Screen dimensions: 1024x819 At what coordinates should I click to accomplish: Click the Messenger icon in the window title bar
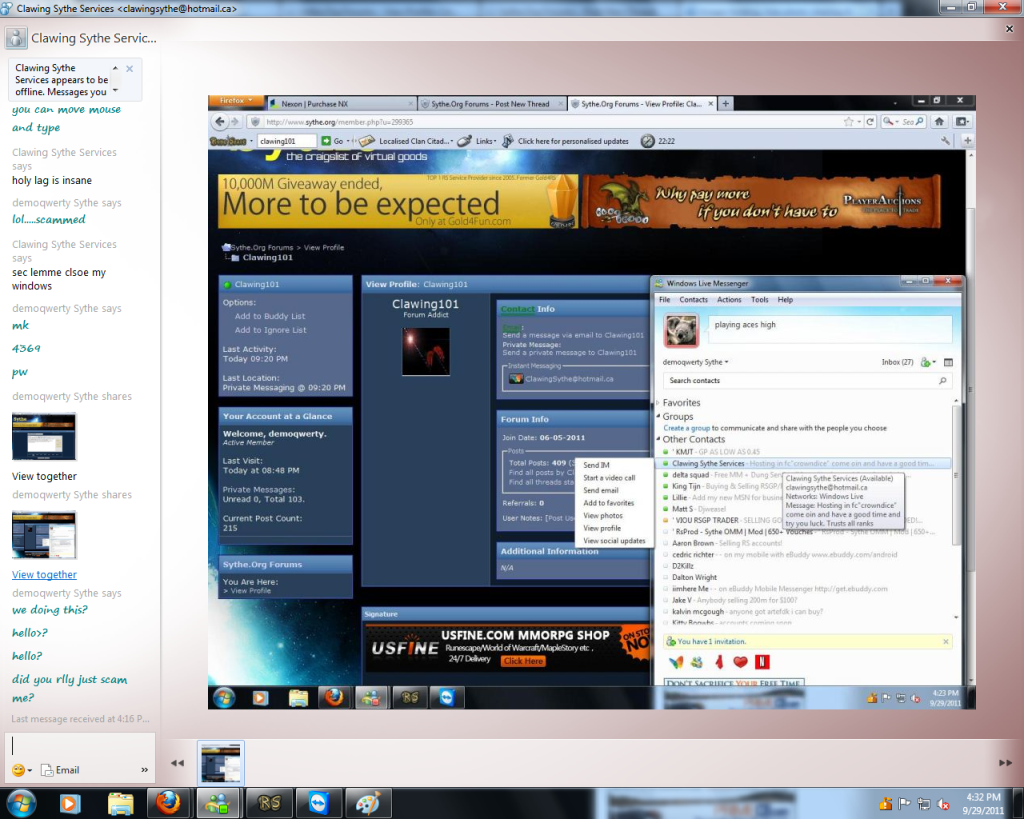(7, 8)
